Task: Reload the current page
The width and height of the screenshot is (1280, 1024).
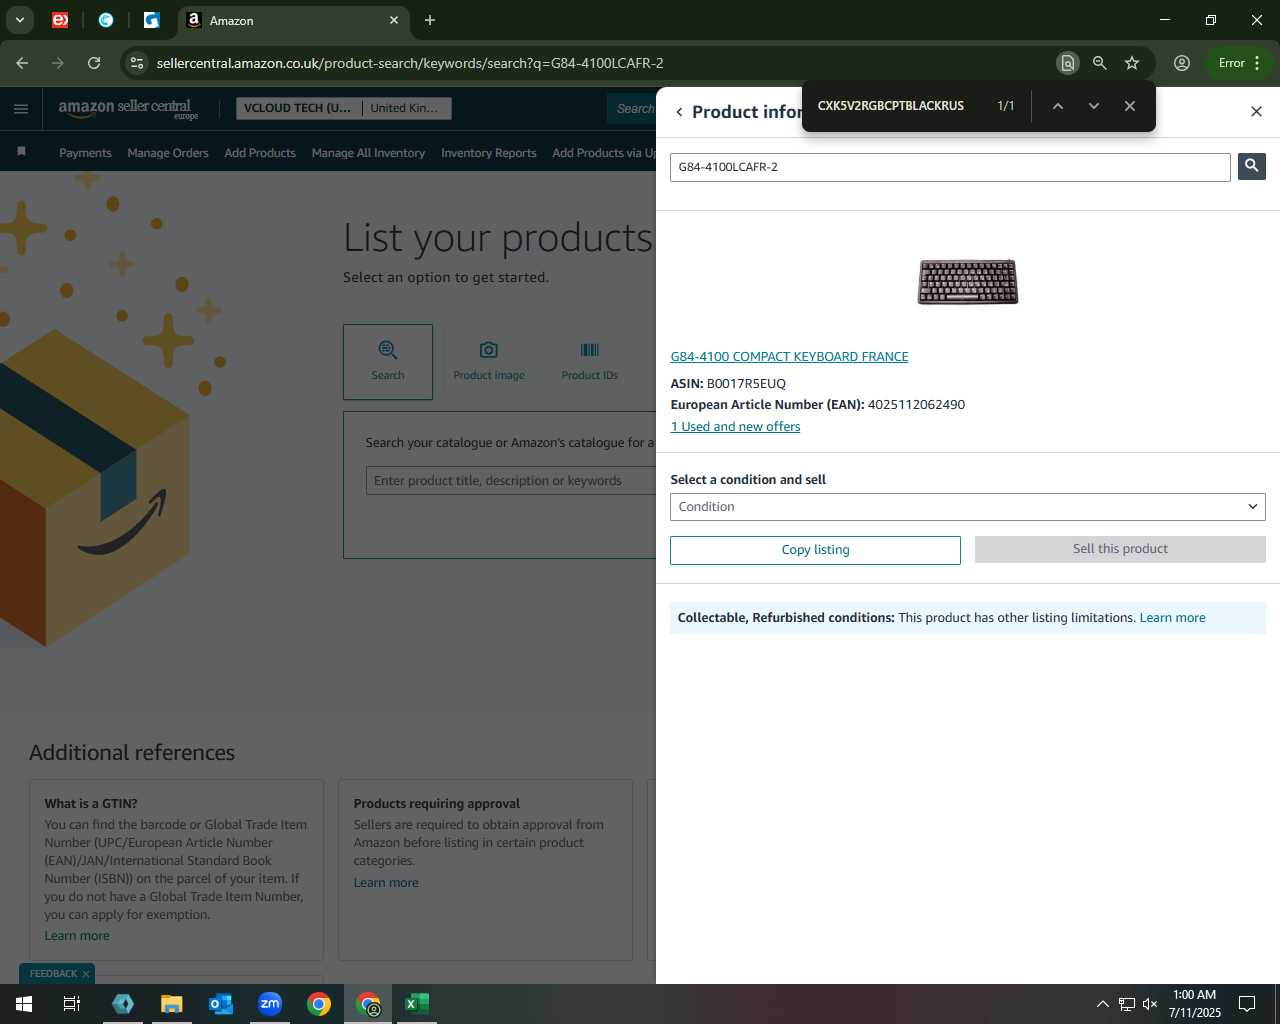Action: [94, 63]
